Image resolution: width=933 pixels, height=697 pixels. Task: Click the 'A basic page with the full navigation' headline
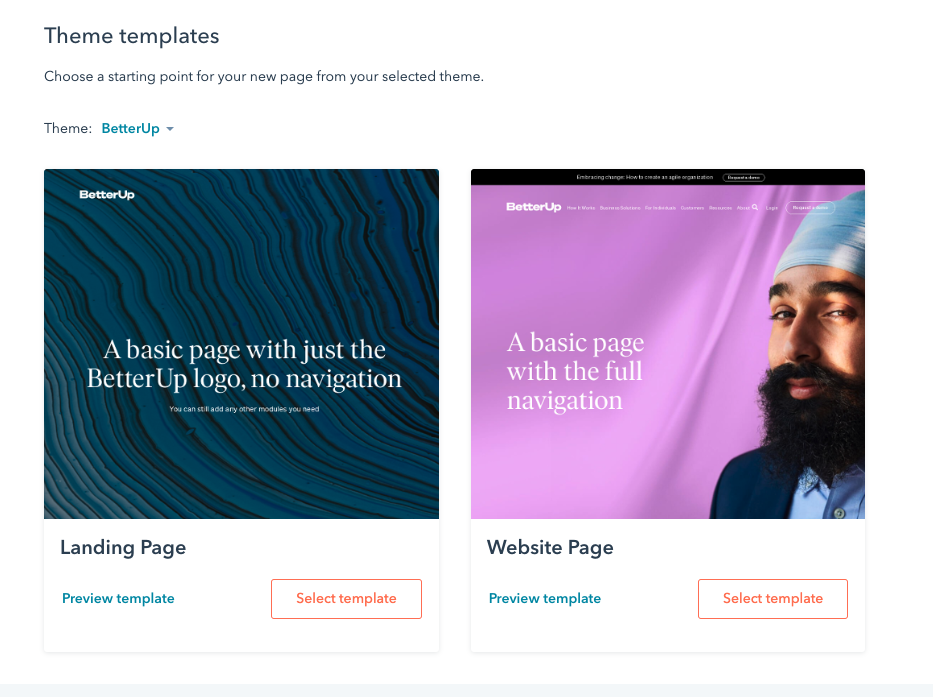tap(575, 371)
